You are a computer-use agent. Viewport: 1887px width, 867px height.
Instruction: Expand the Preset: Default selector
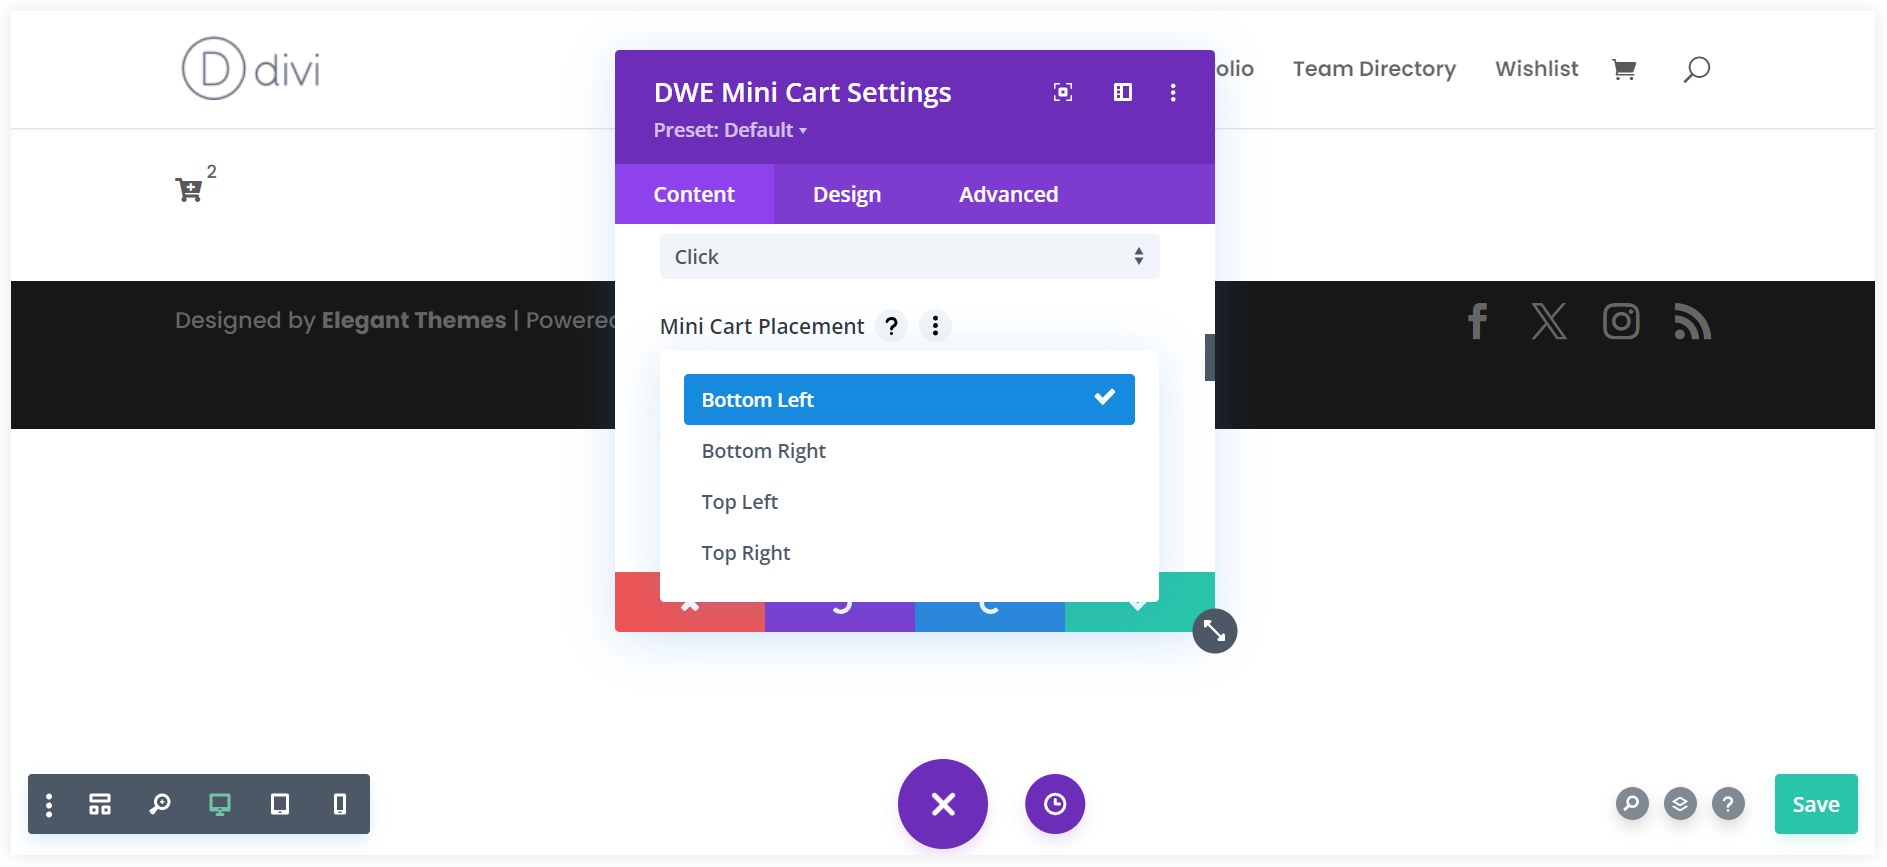coord(730,130)
